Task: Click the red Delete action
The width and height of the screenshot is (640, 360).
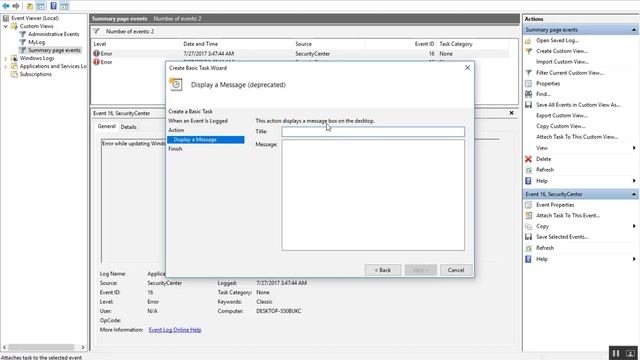Action: pyautogui.click(x=543, y=159)
